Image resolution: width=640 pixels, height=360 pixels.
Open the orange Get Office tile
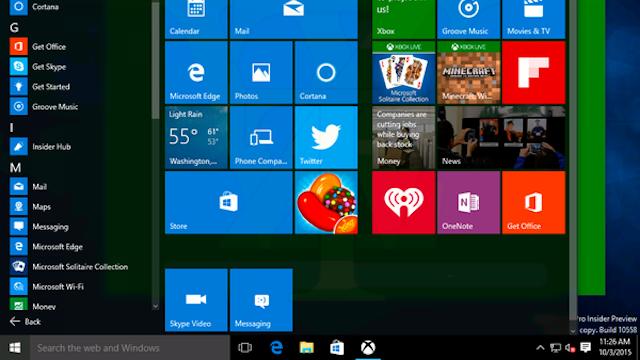click(x=533, y=202)
